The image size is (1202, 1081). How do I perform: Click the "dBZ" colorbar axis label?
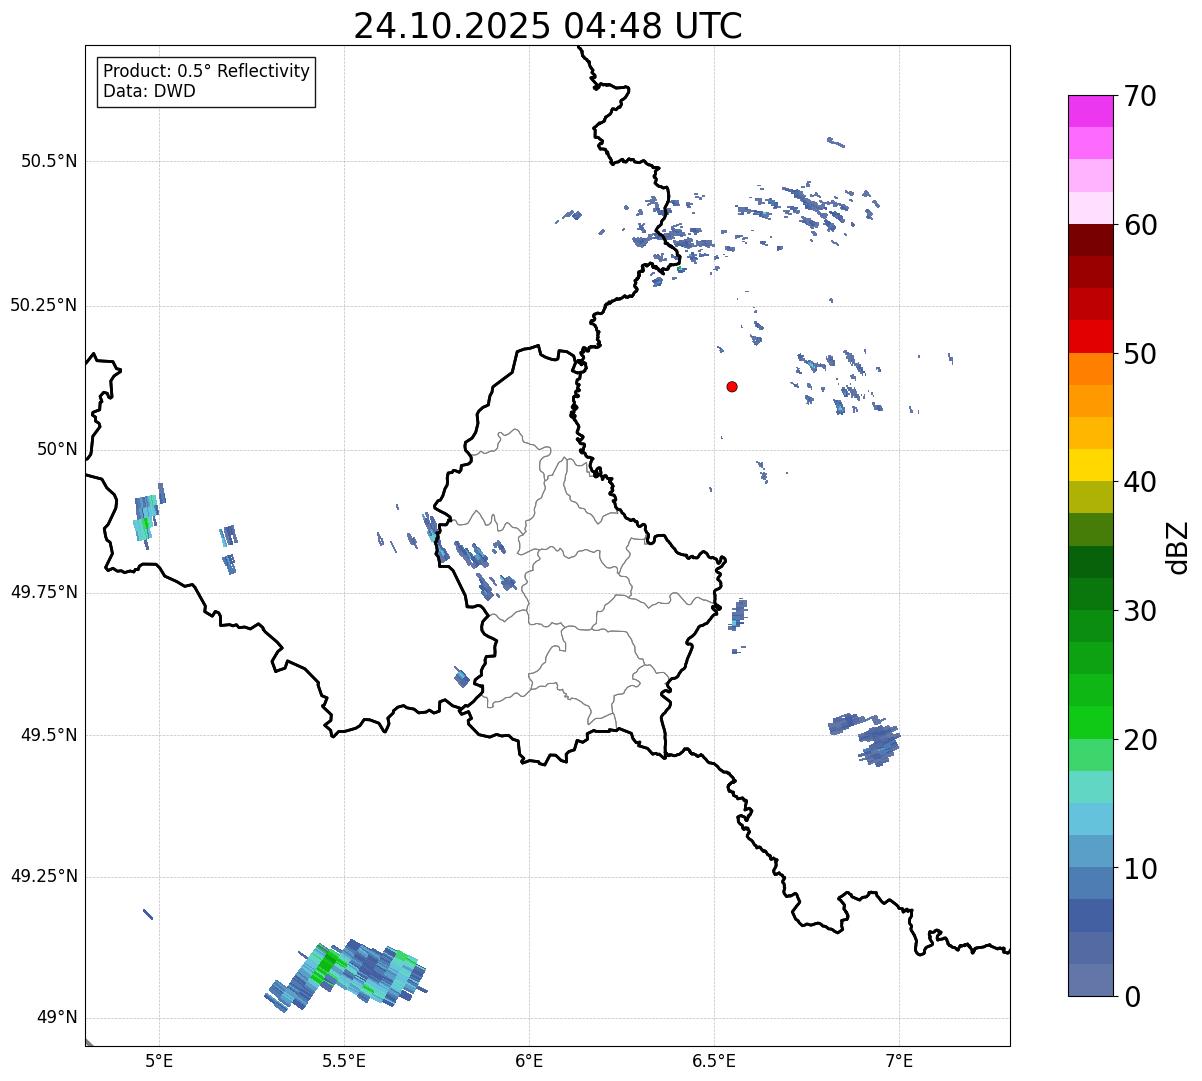pos(1178,546)
